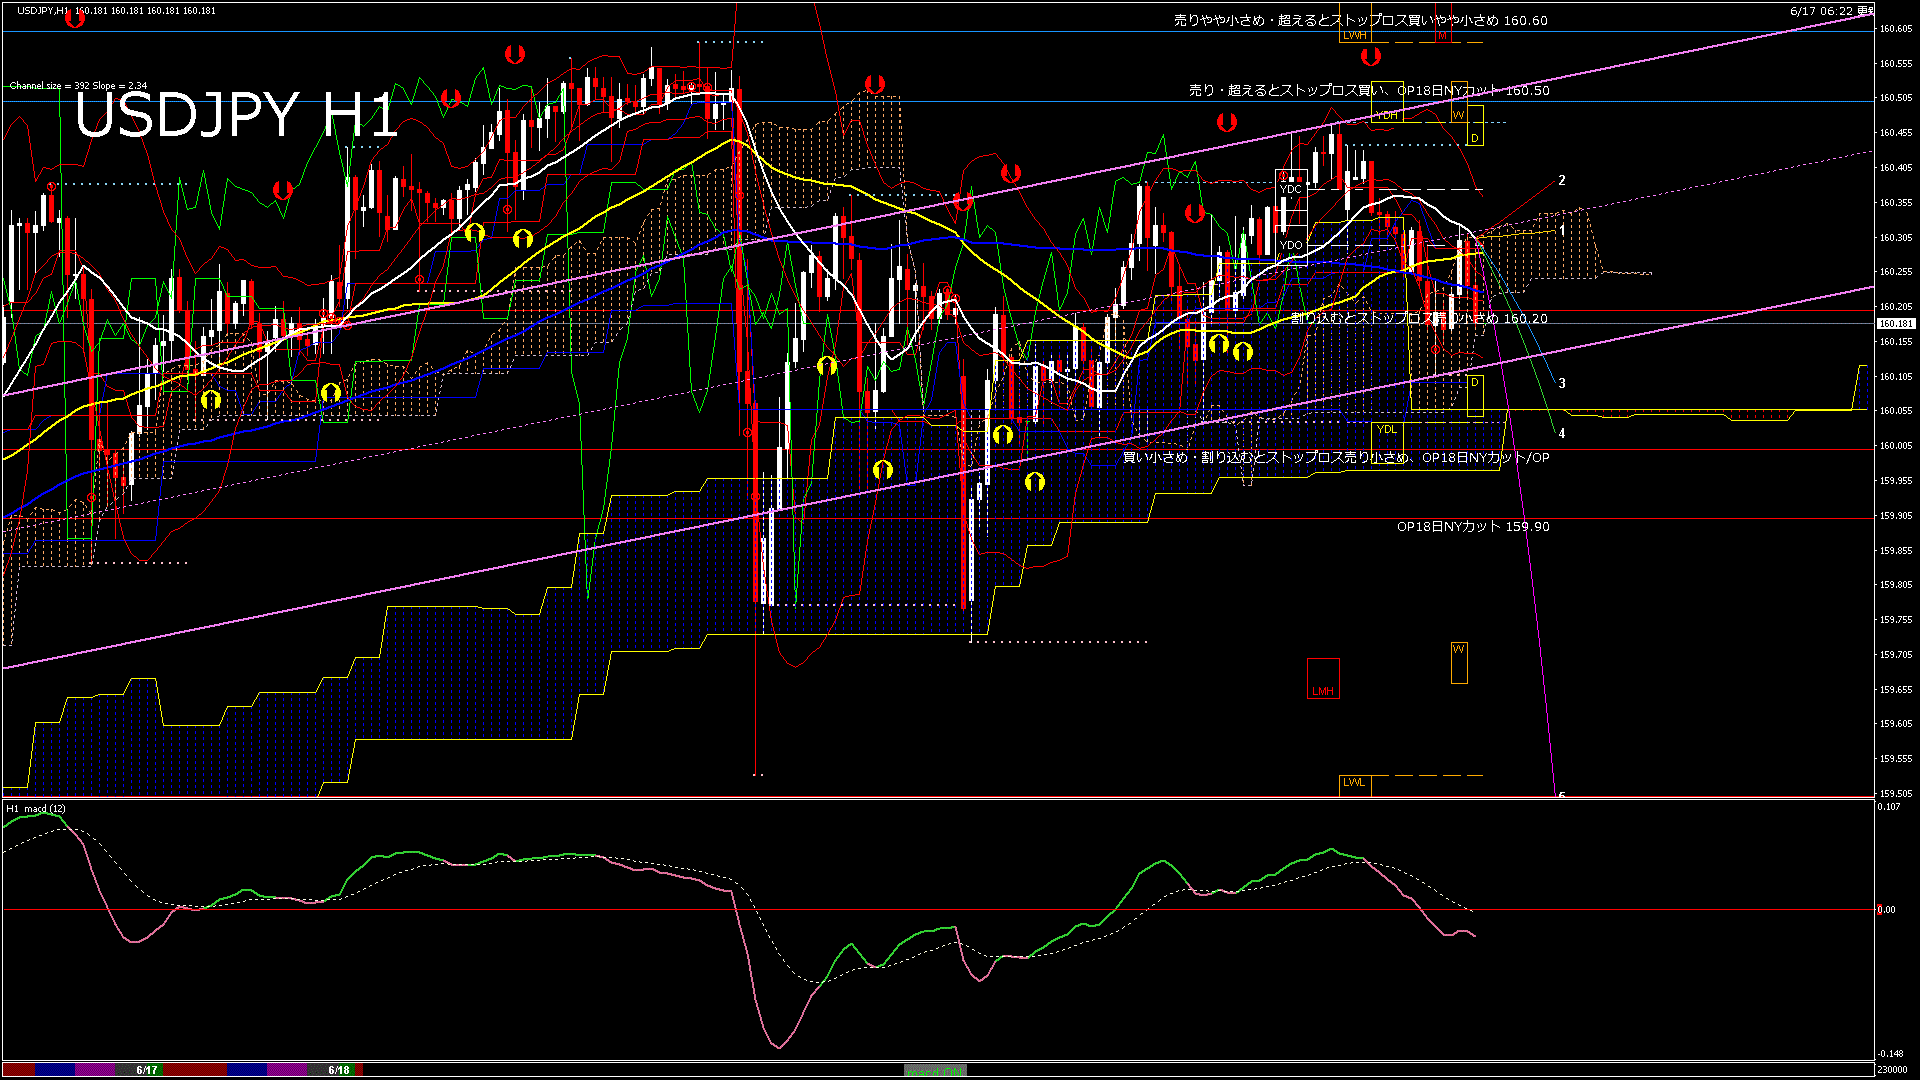
Task: Click the red M level box near LWH
Action: pos(1443,36)
